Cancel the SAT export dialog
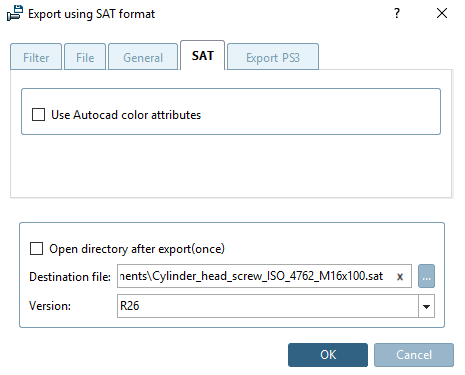The image size is (465, 375). point(414,355)
